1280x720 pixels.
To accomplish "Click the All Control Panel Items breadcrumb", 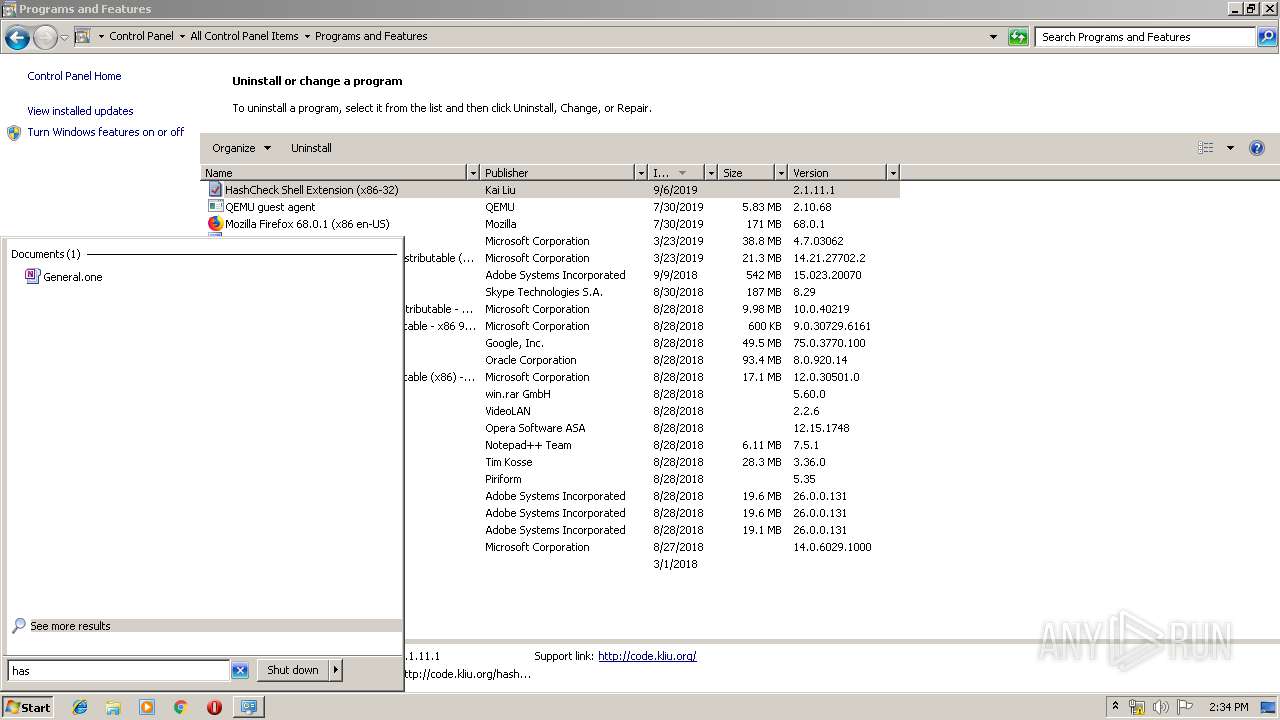I will click(244, 36).
